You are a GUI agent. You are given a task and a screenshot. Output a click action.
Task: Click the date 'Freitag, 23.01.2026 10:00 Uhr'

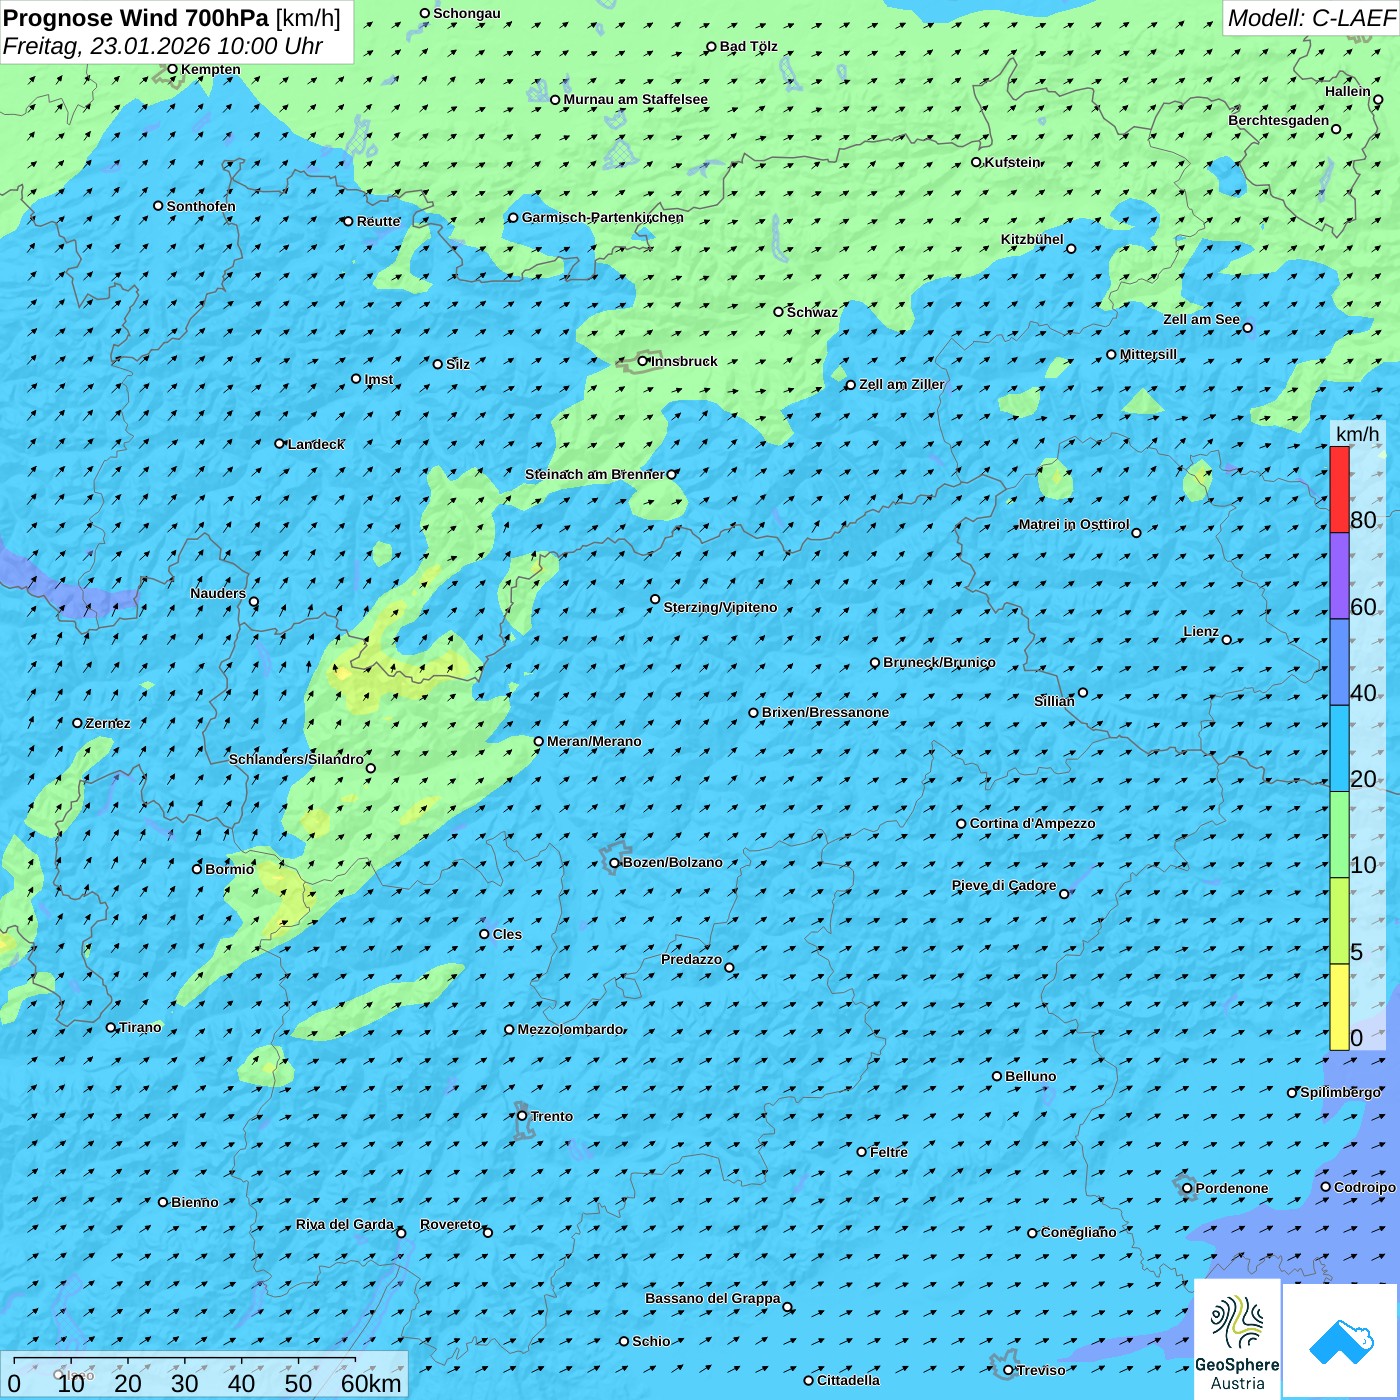tap(163, 46)
